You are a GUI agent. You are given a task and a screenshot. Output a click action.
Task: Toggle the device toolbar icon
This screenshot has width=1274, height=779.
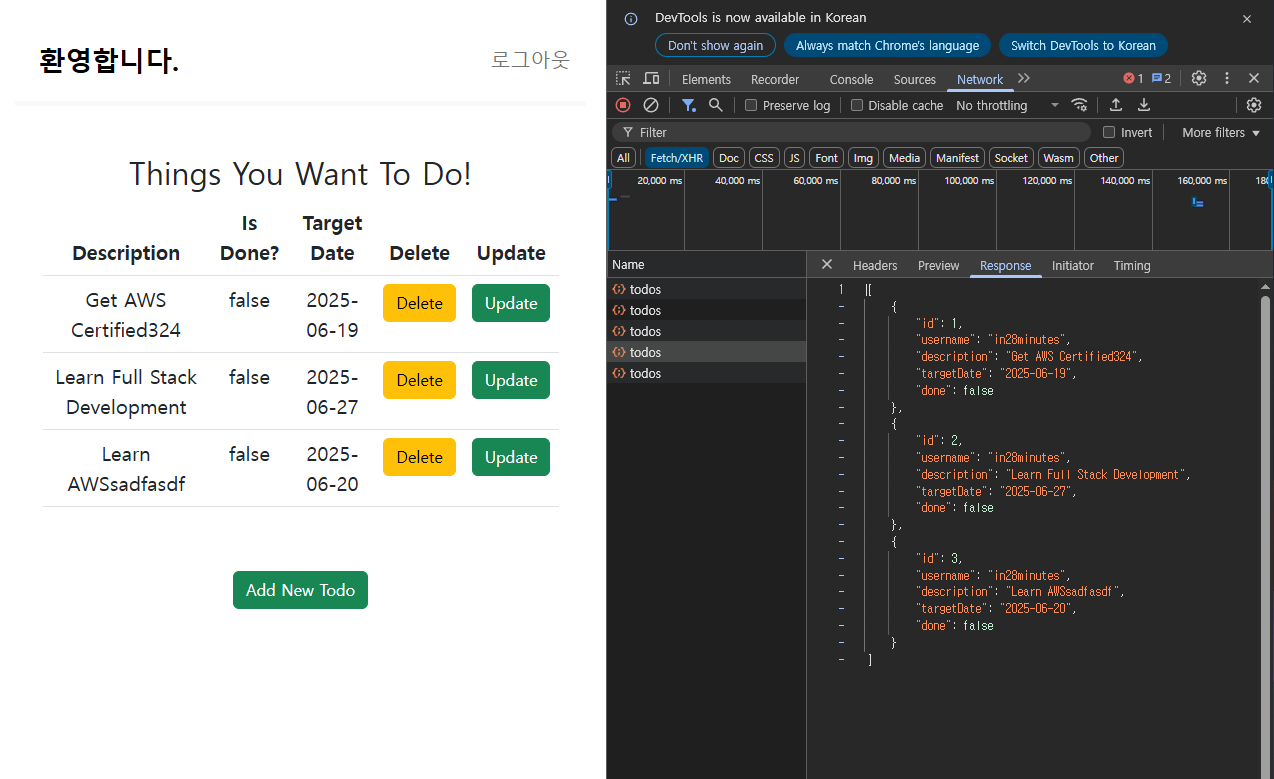(651, 78)
